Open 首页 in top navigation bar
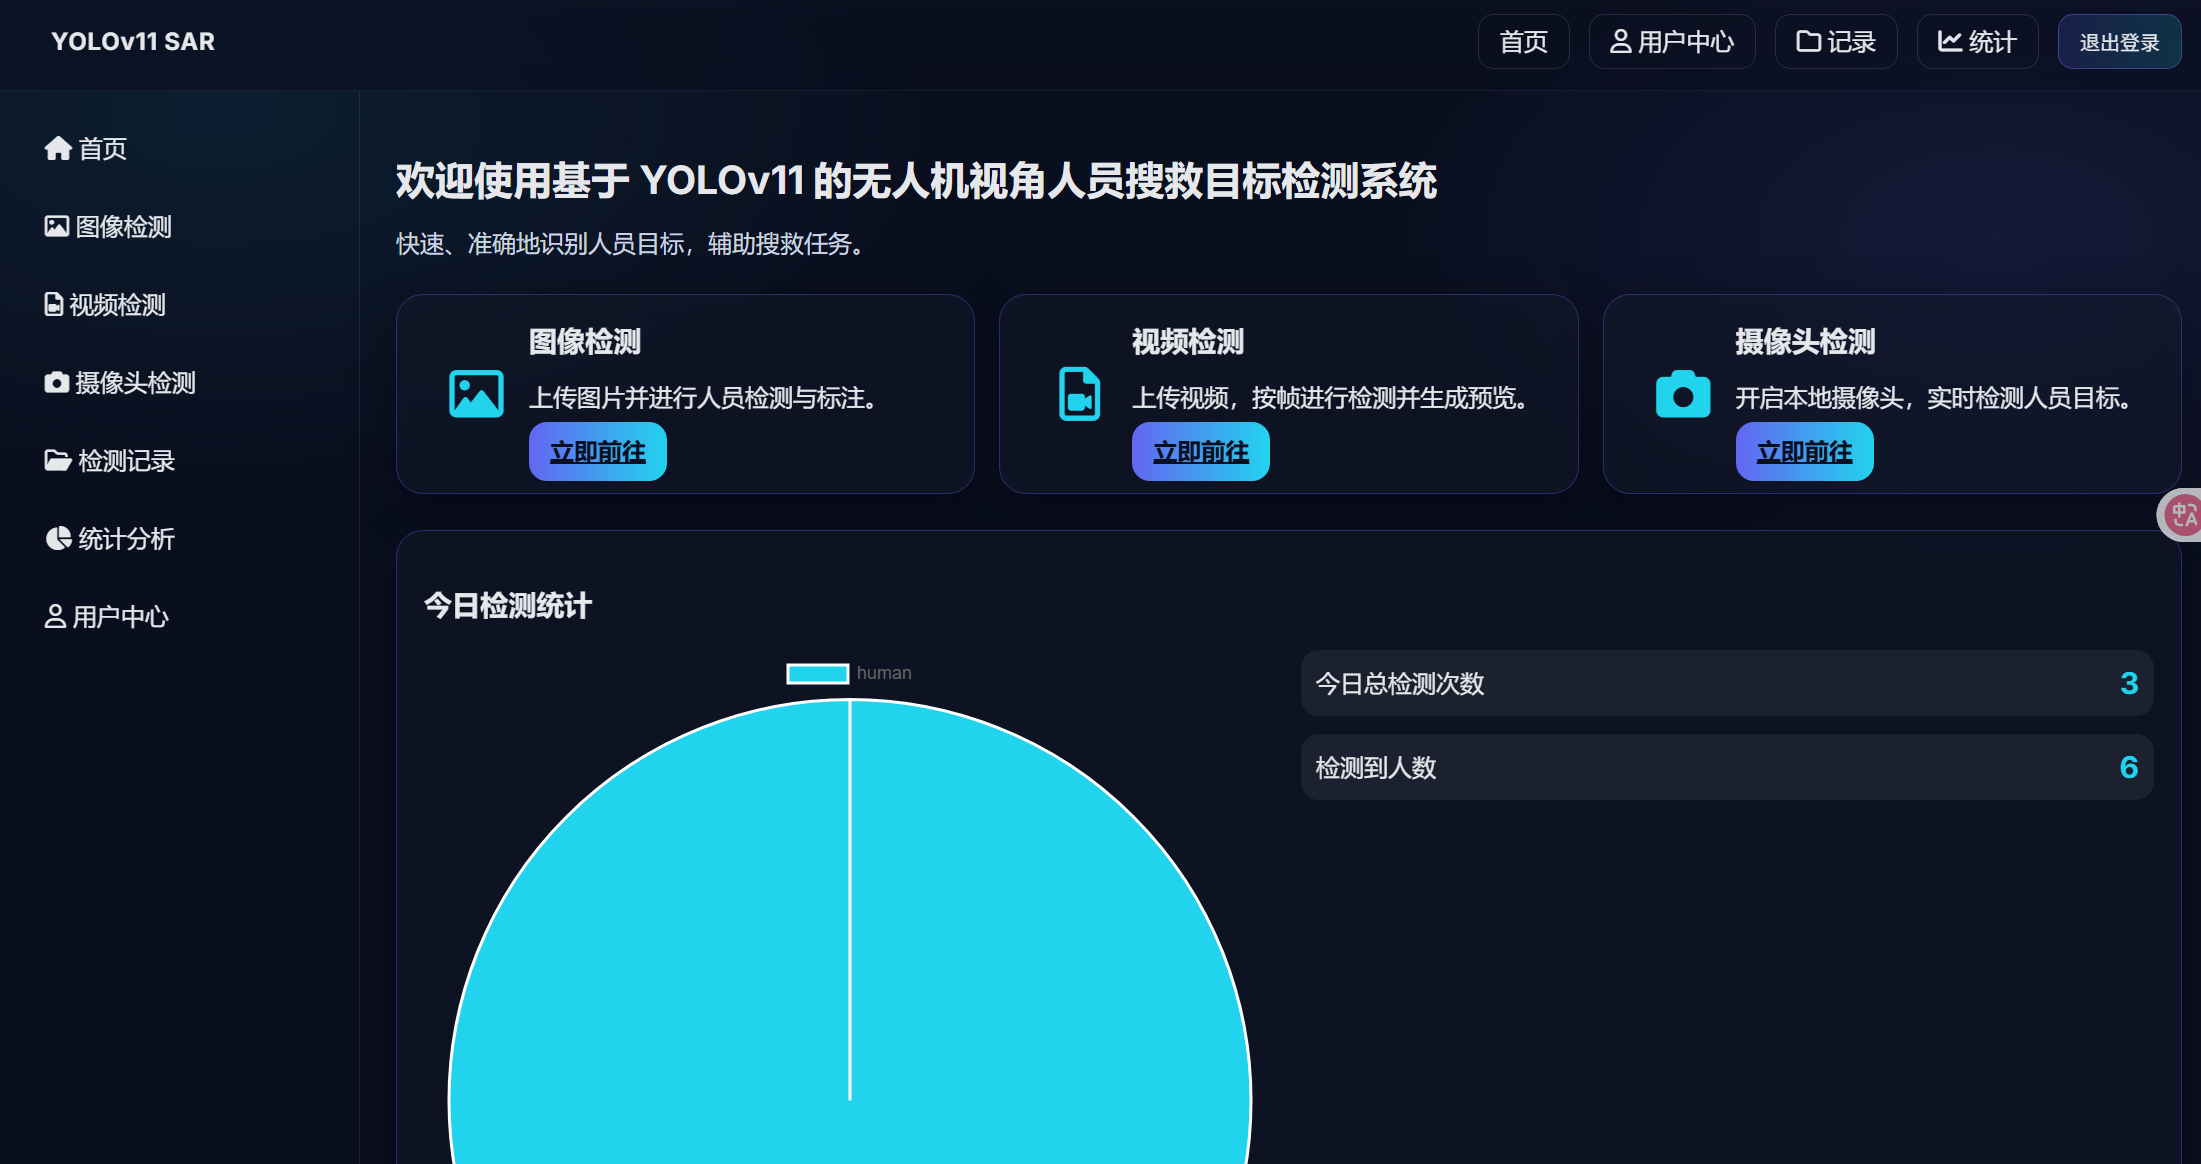Viewport: 2201px width, 1164px height. (1524, 42)
